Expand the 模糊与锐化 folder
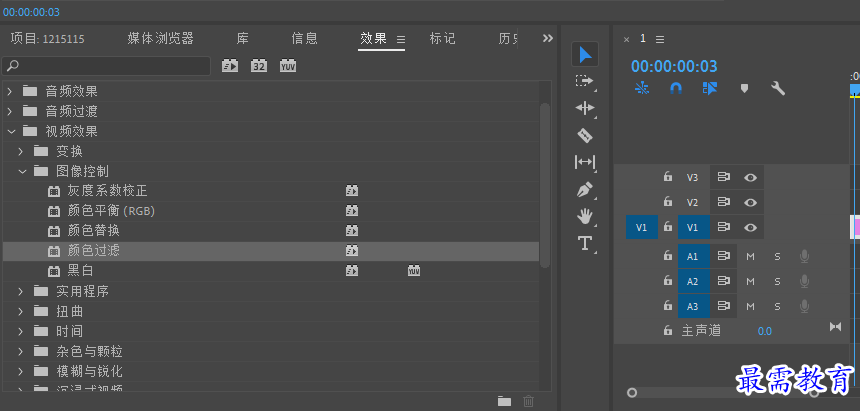 (x=21, y=371)
